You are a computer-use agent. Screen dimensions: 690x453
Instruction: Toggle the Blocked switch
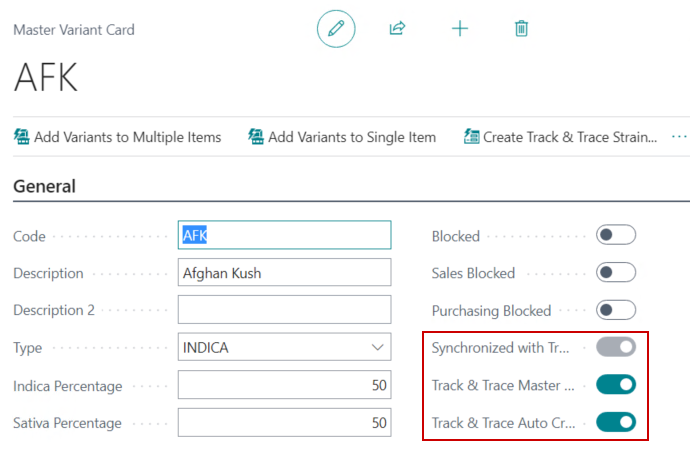click(x=615, y=236)
